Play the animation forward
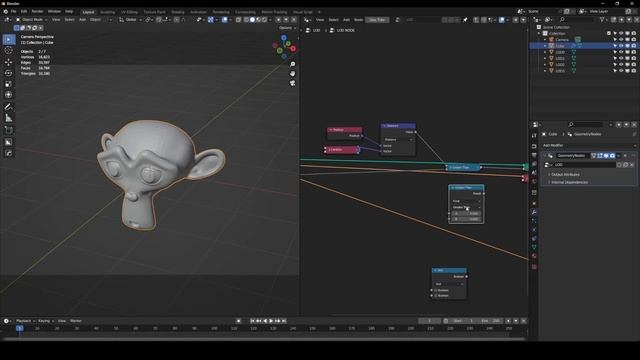 click(x=271, y=321)
